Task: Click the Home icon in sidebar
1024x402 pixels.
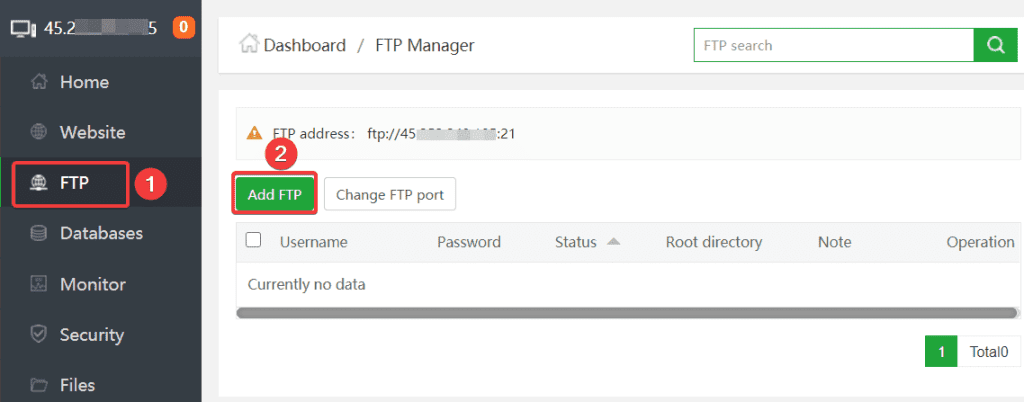Action: pyautogui.click(x=39, y=83)
